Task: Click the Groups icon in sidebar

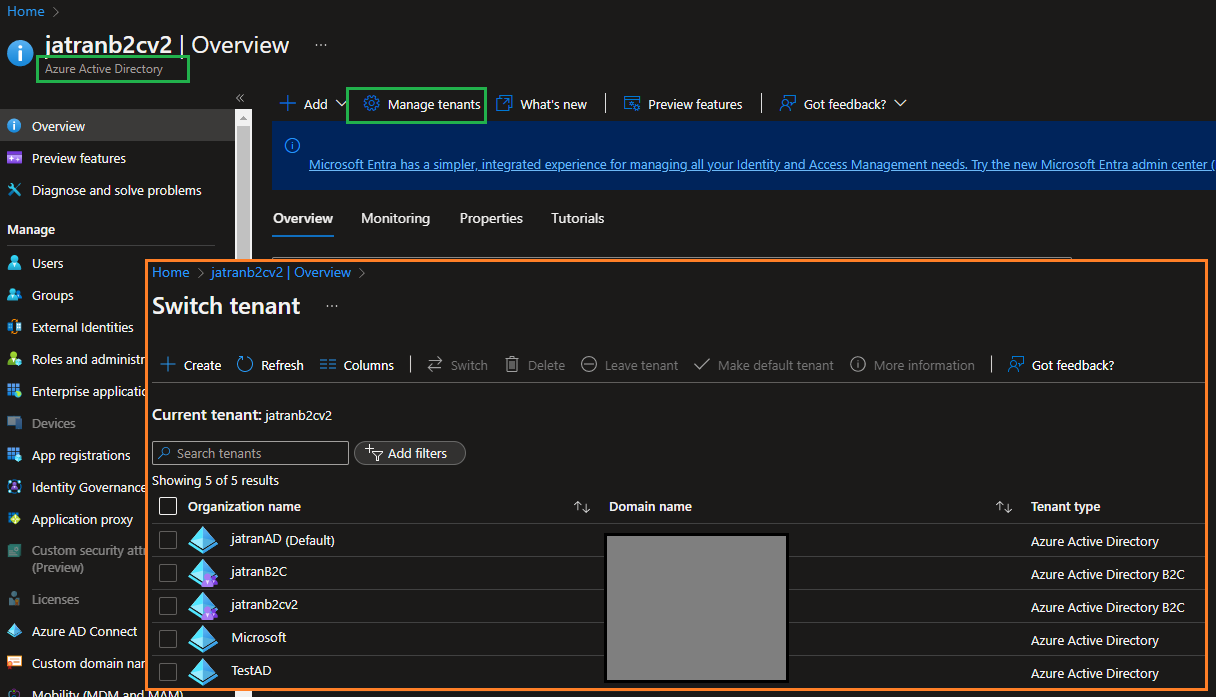Action: 14,295
